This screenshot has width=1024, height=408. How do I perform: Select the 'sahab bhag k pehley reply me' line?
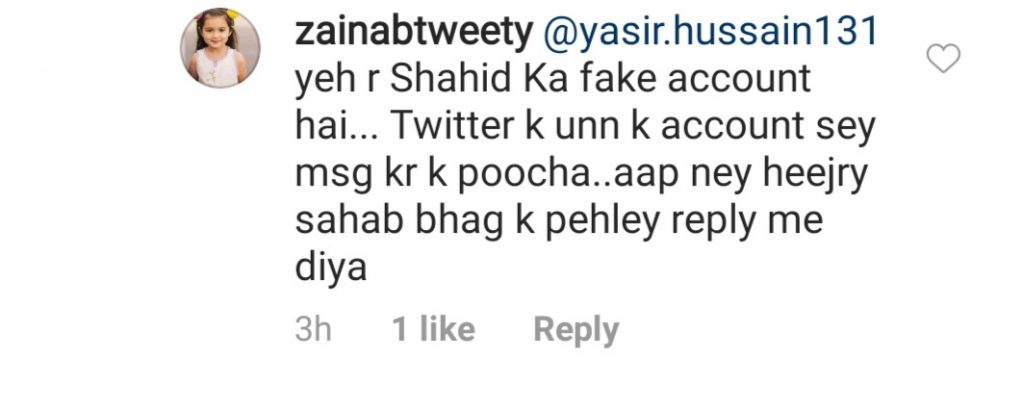pyautogui.click(x=558, y=221)
